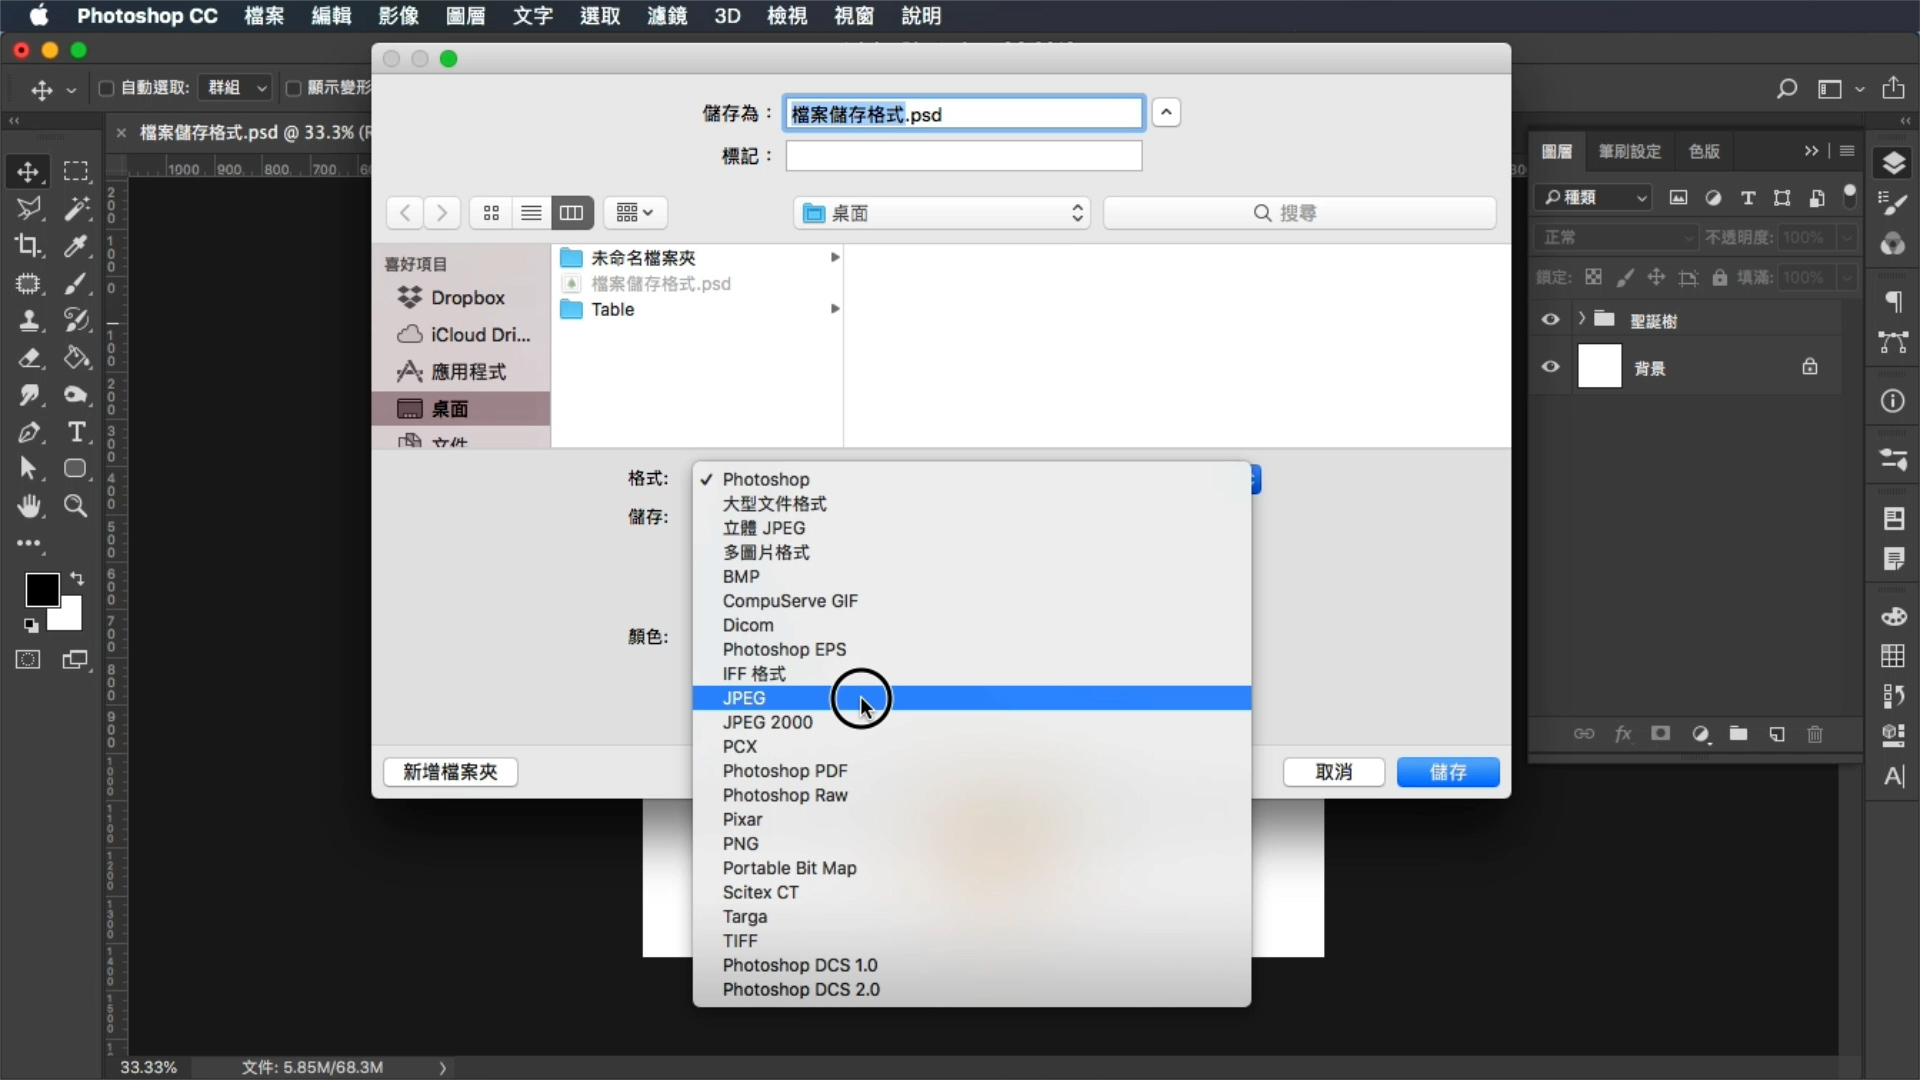This screenshot has width=1920, height=1080.
Task: Open the 檔案 menu in menu bar
Action: [x=264, y=16]
